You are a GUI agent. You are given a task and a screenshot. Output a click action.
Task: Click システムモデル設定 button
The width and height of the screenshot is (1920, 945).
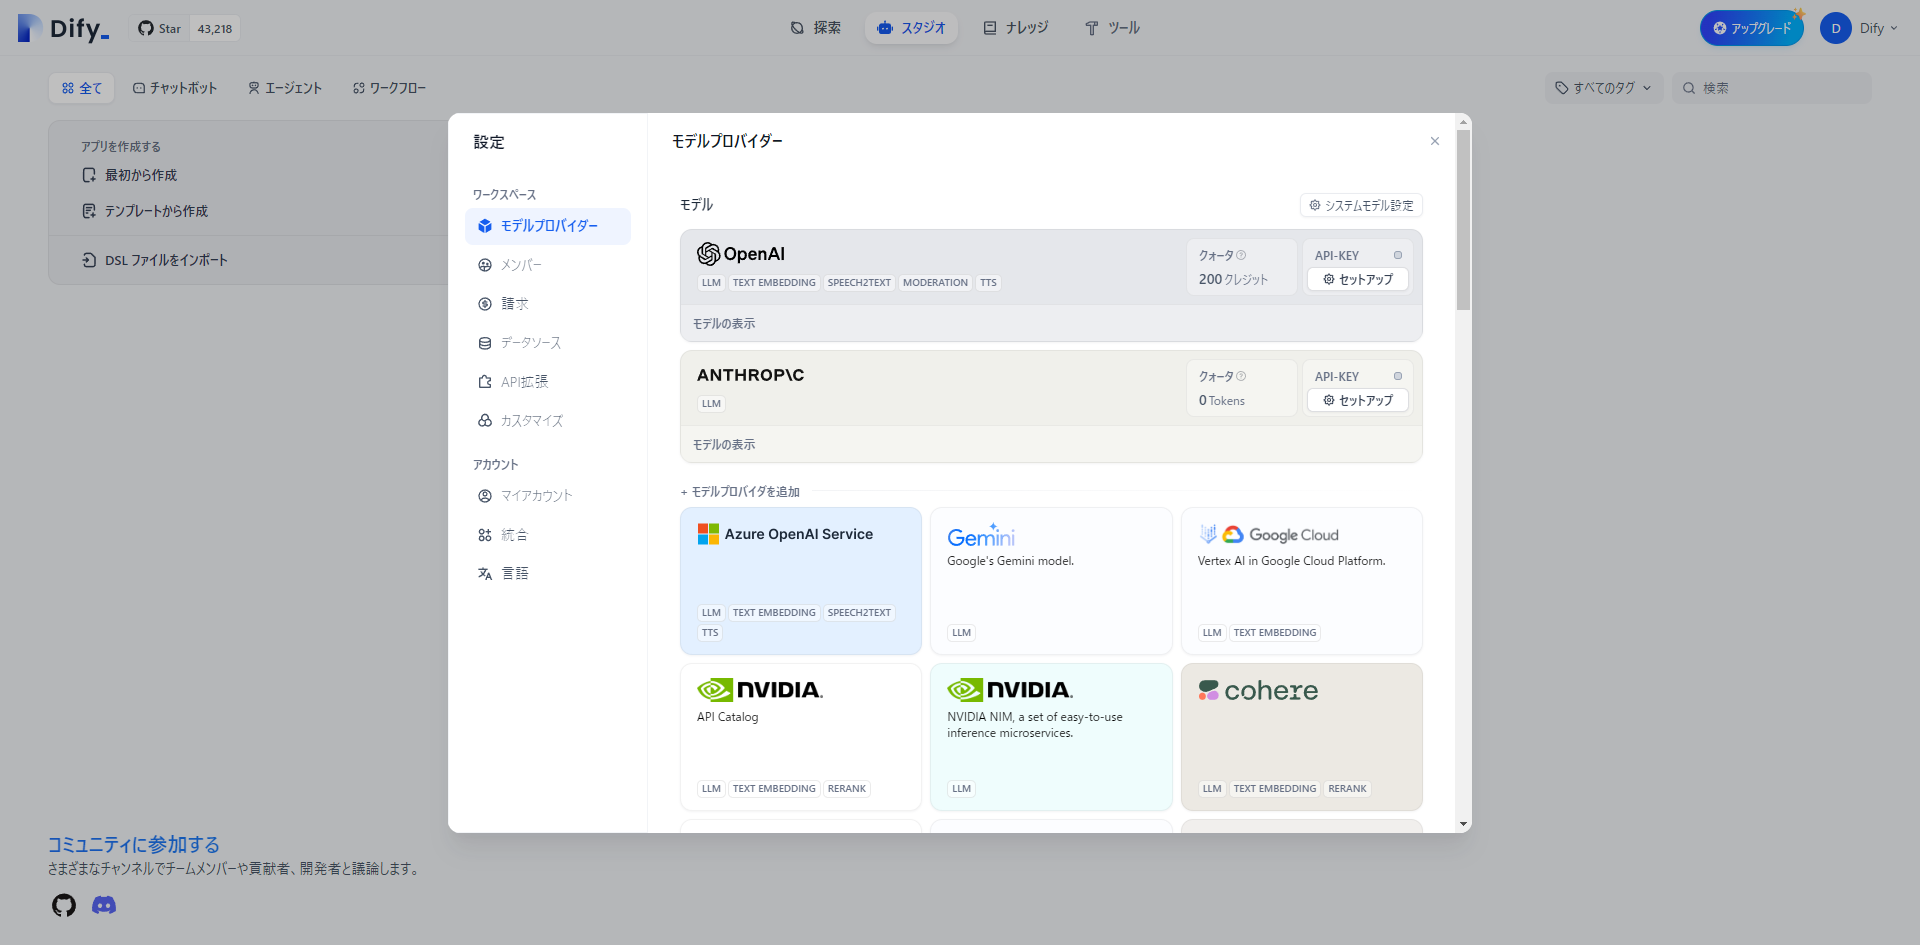tap(1361, 205)
